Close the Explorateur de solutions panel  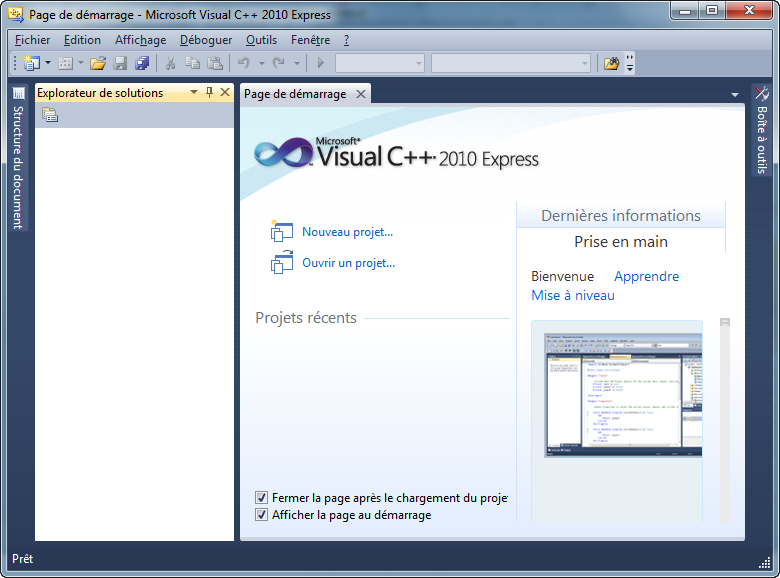tap(225, 93)
